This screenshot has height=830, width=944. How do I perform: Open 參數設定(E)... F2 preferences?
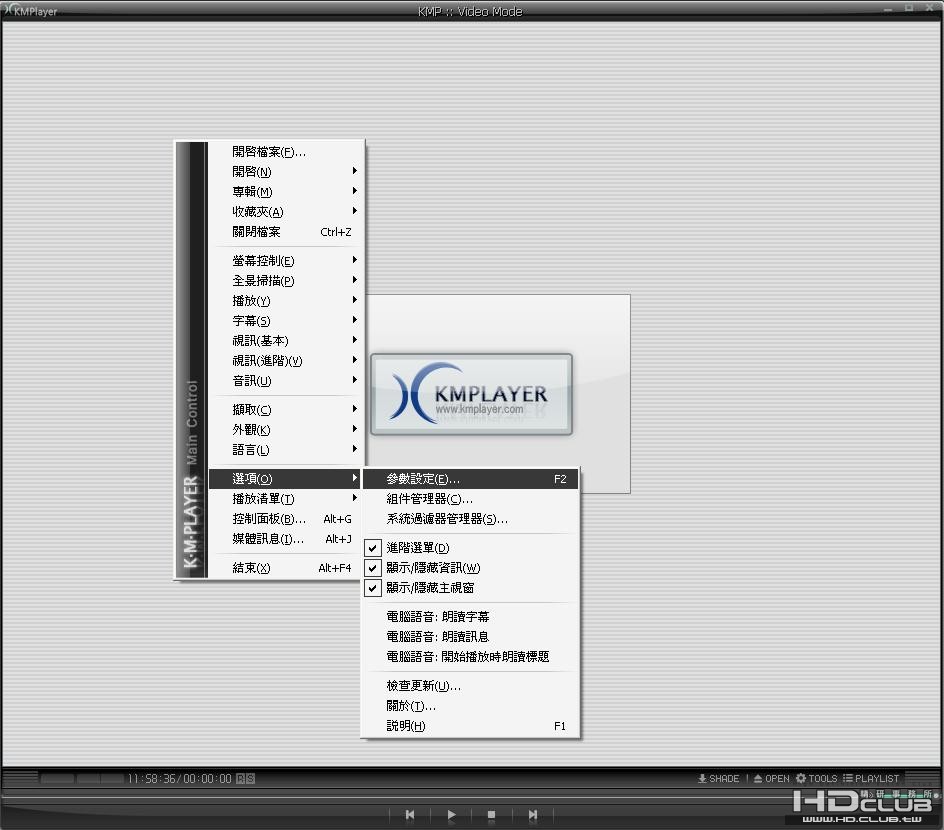click(x=470, y=478)
